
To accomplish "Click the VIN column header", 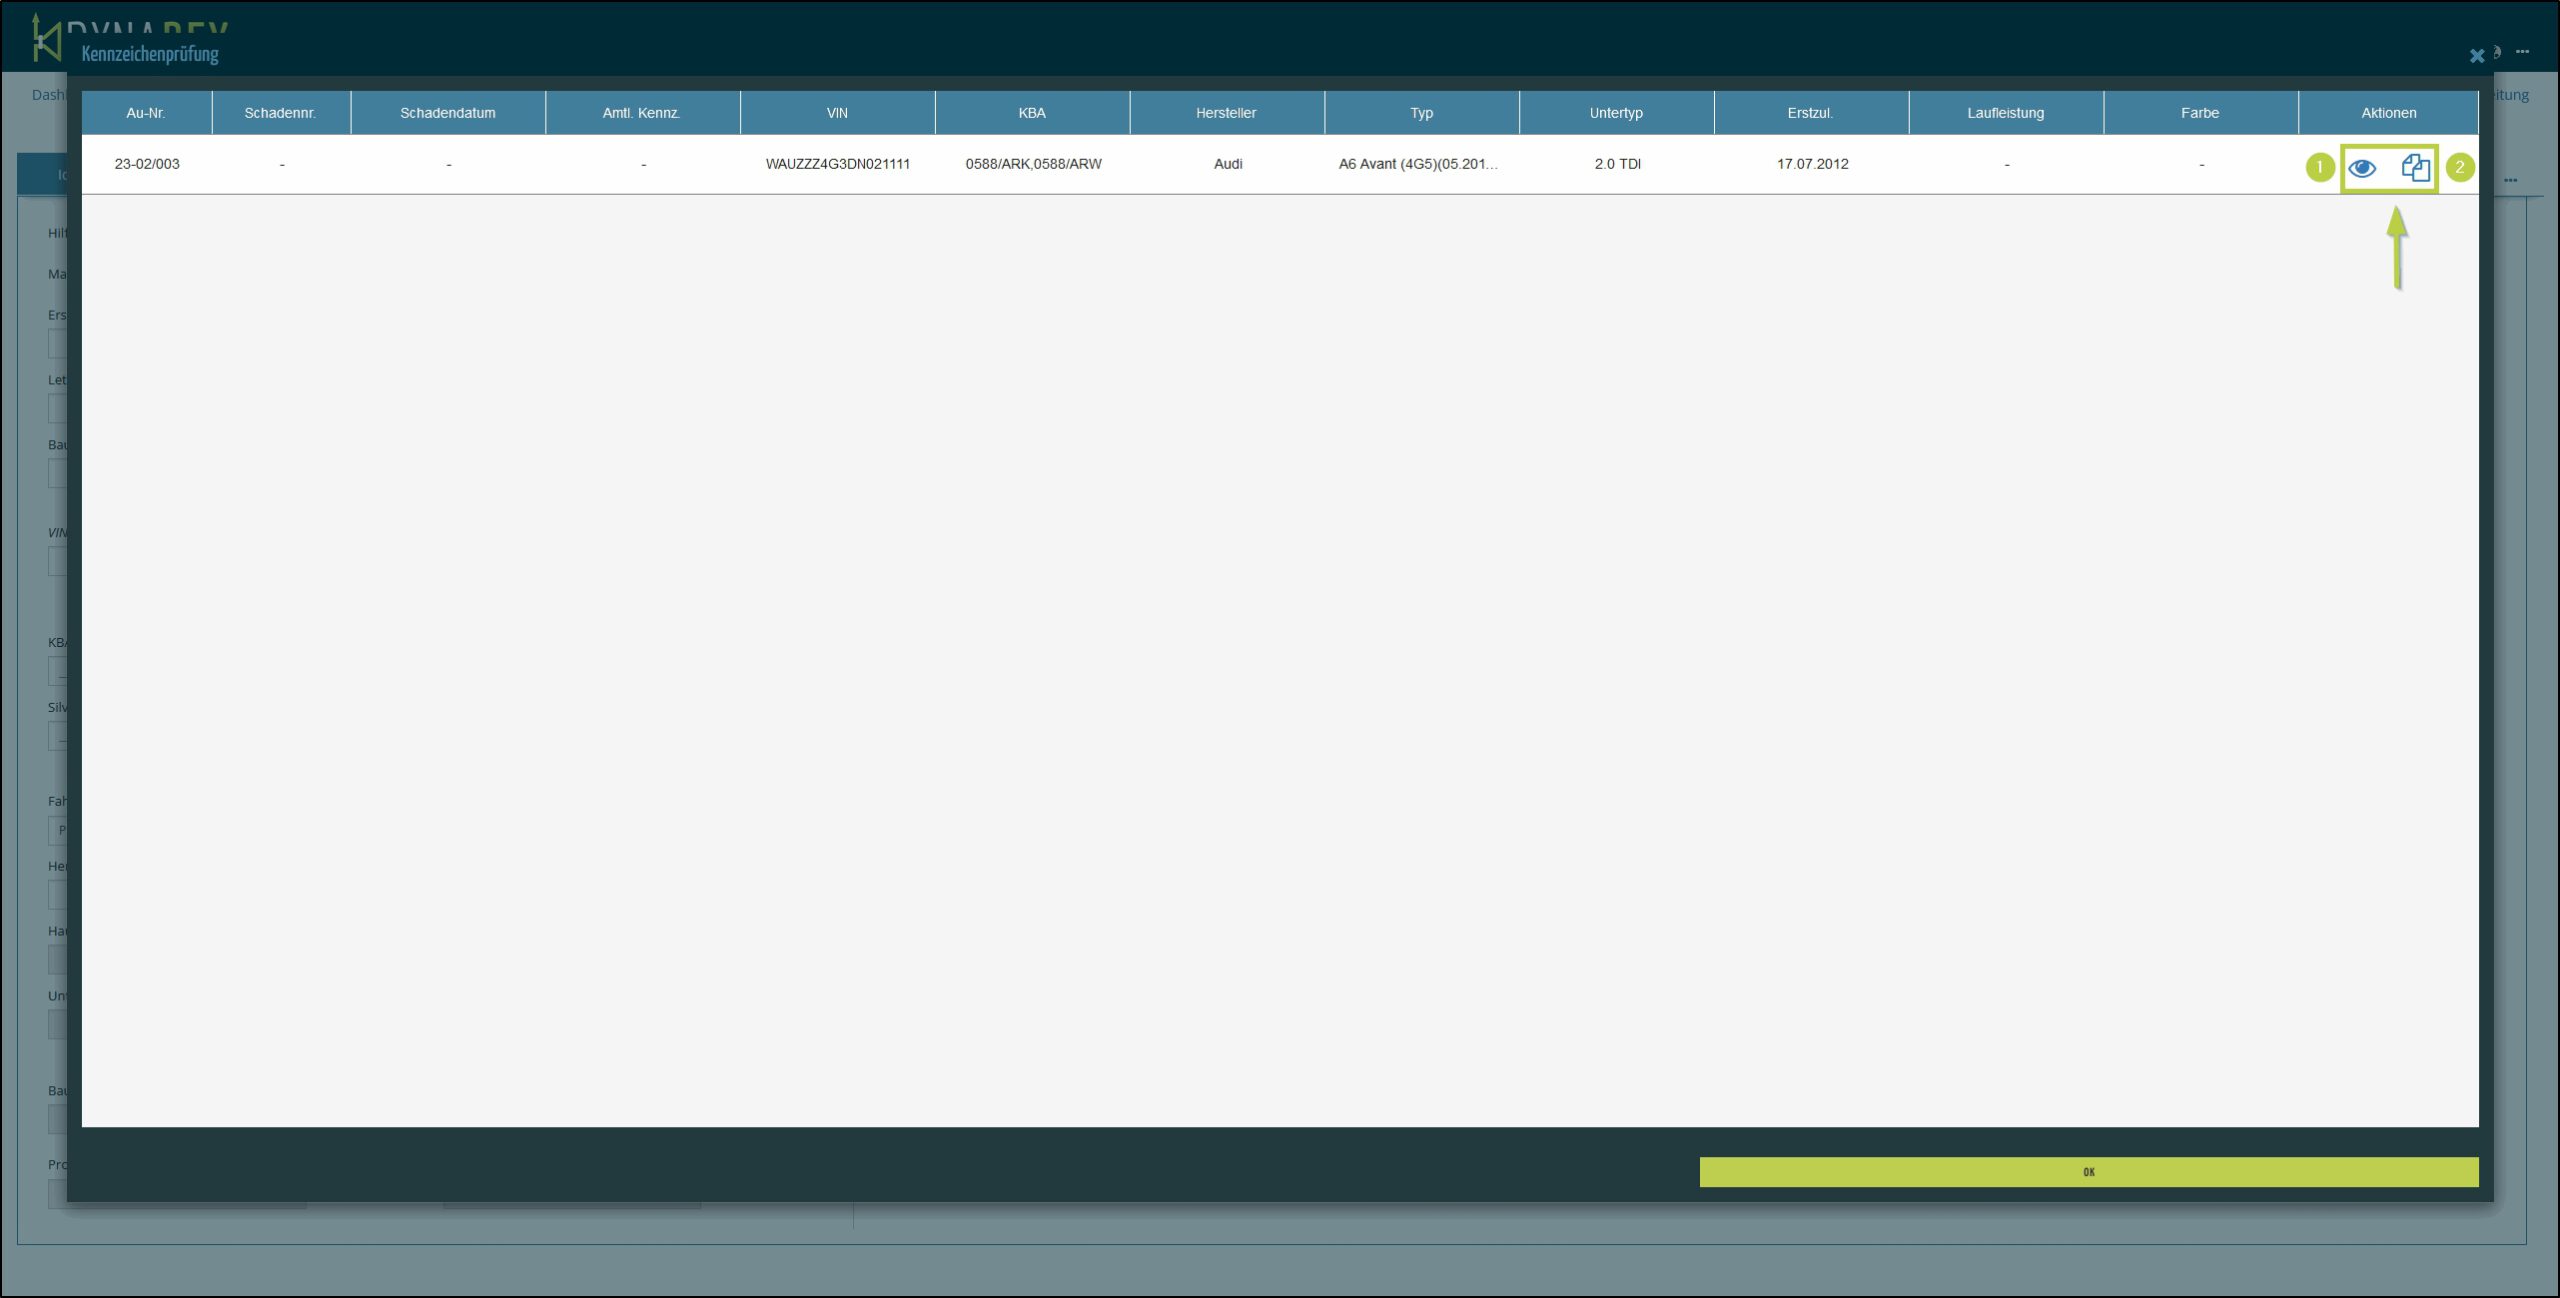I will click(x=837, y=113).
